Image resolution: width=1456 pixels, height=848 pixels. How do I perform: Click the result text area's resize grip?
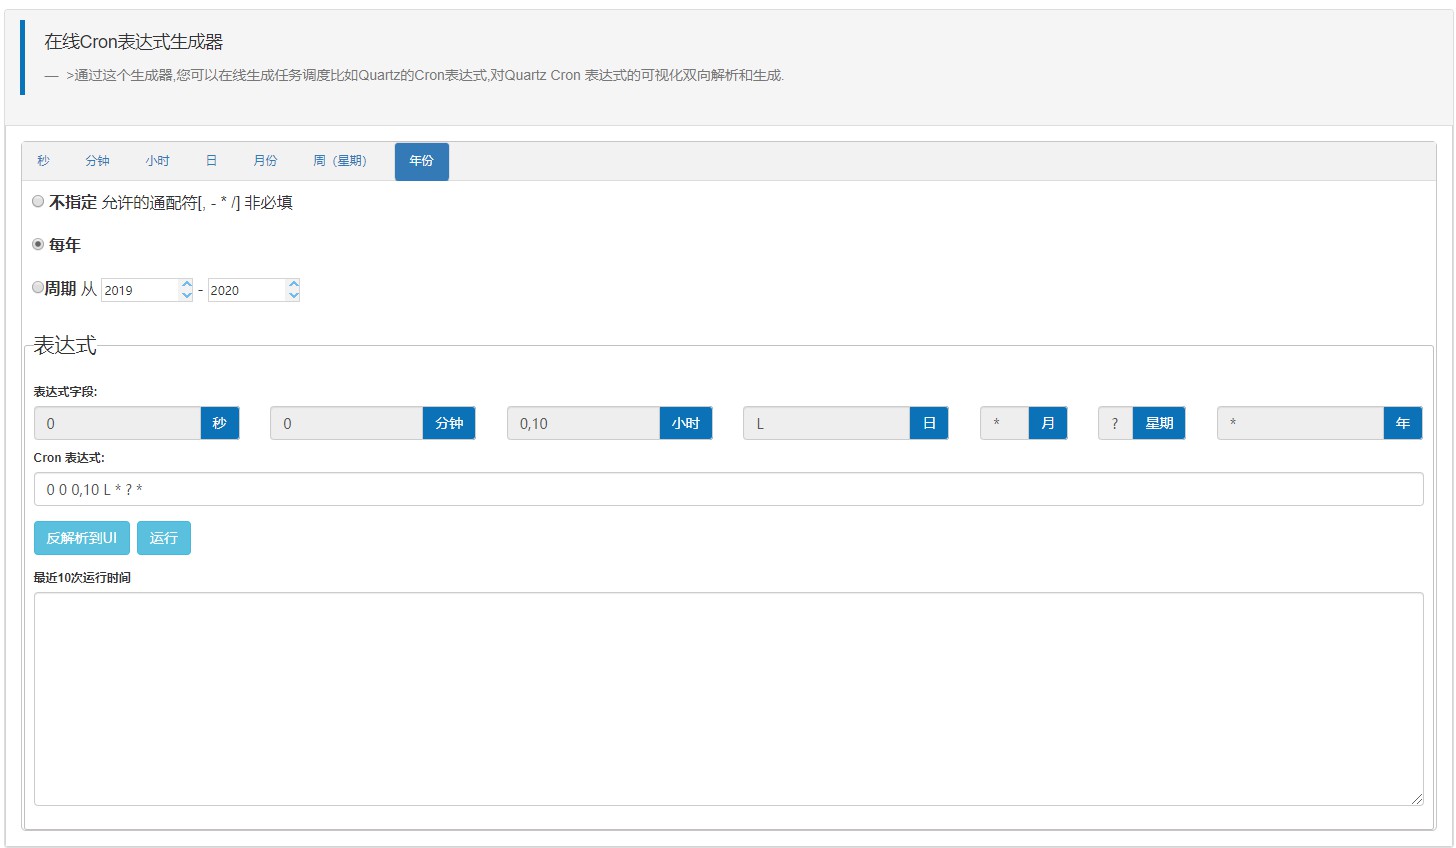pos(1417,798)
